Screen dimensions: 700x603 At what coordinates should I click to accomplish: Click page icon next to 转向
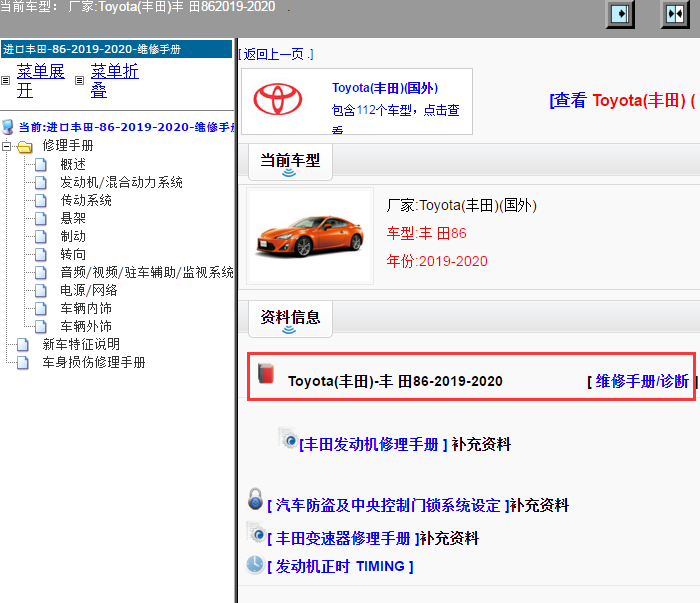(x=41, y=254)
